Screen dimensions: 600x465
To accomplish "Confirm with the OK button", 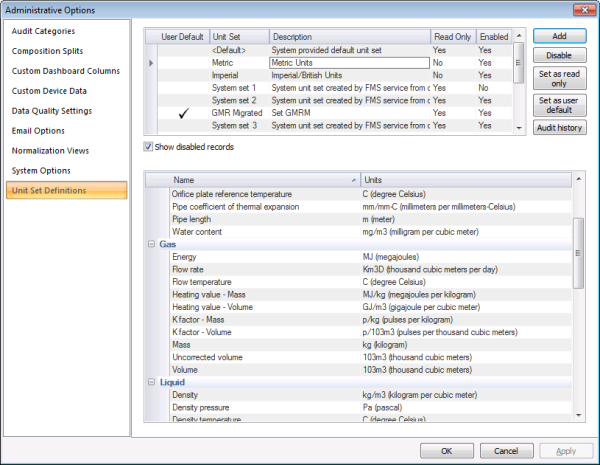I will (447, 451).
